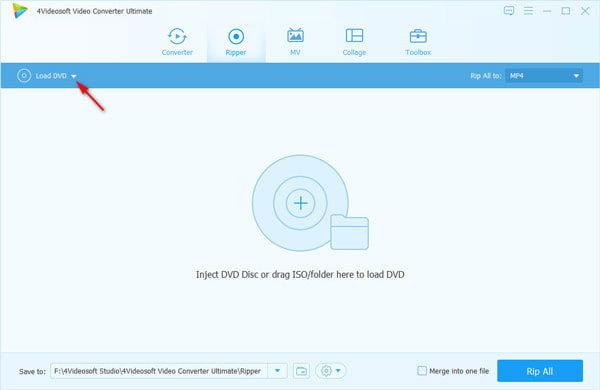Open the gear settings dropdown
The image size is (600, 390).
[331, 371]
